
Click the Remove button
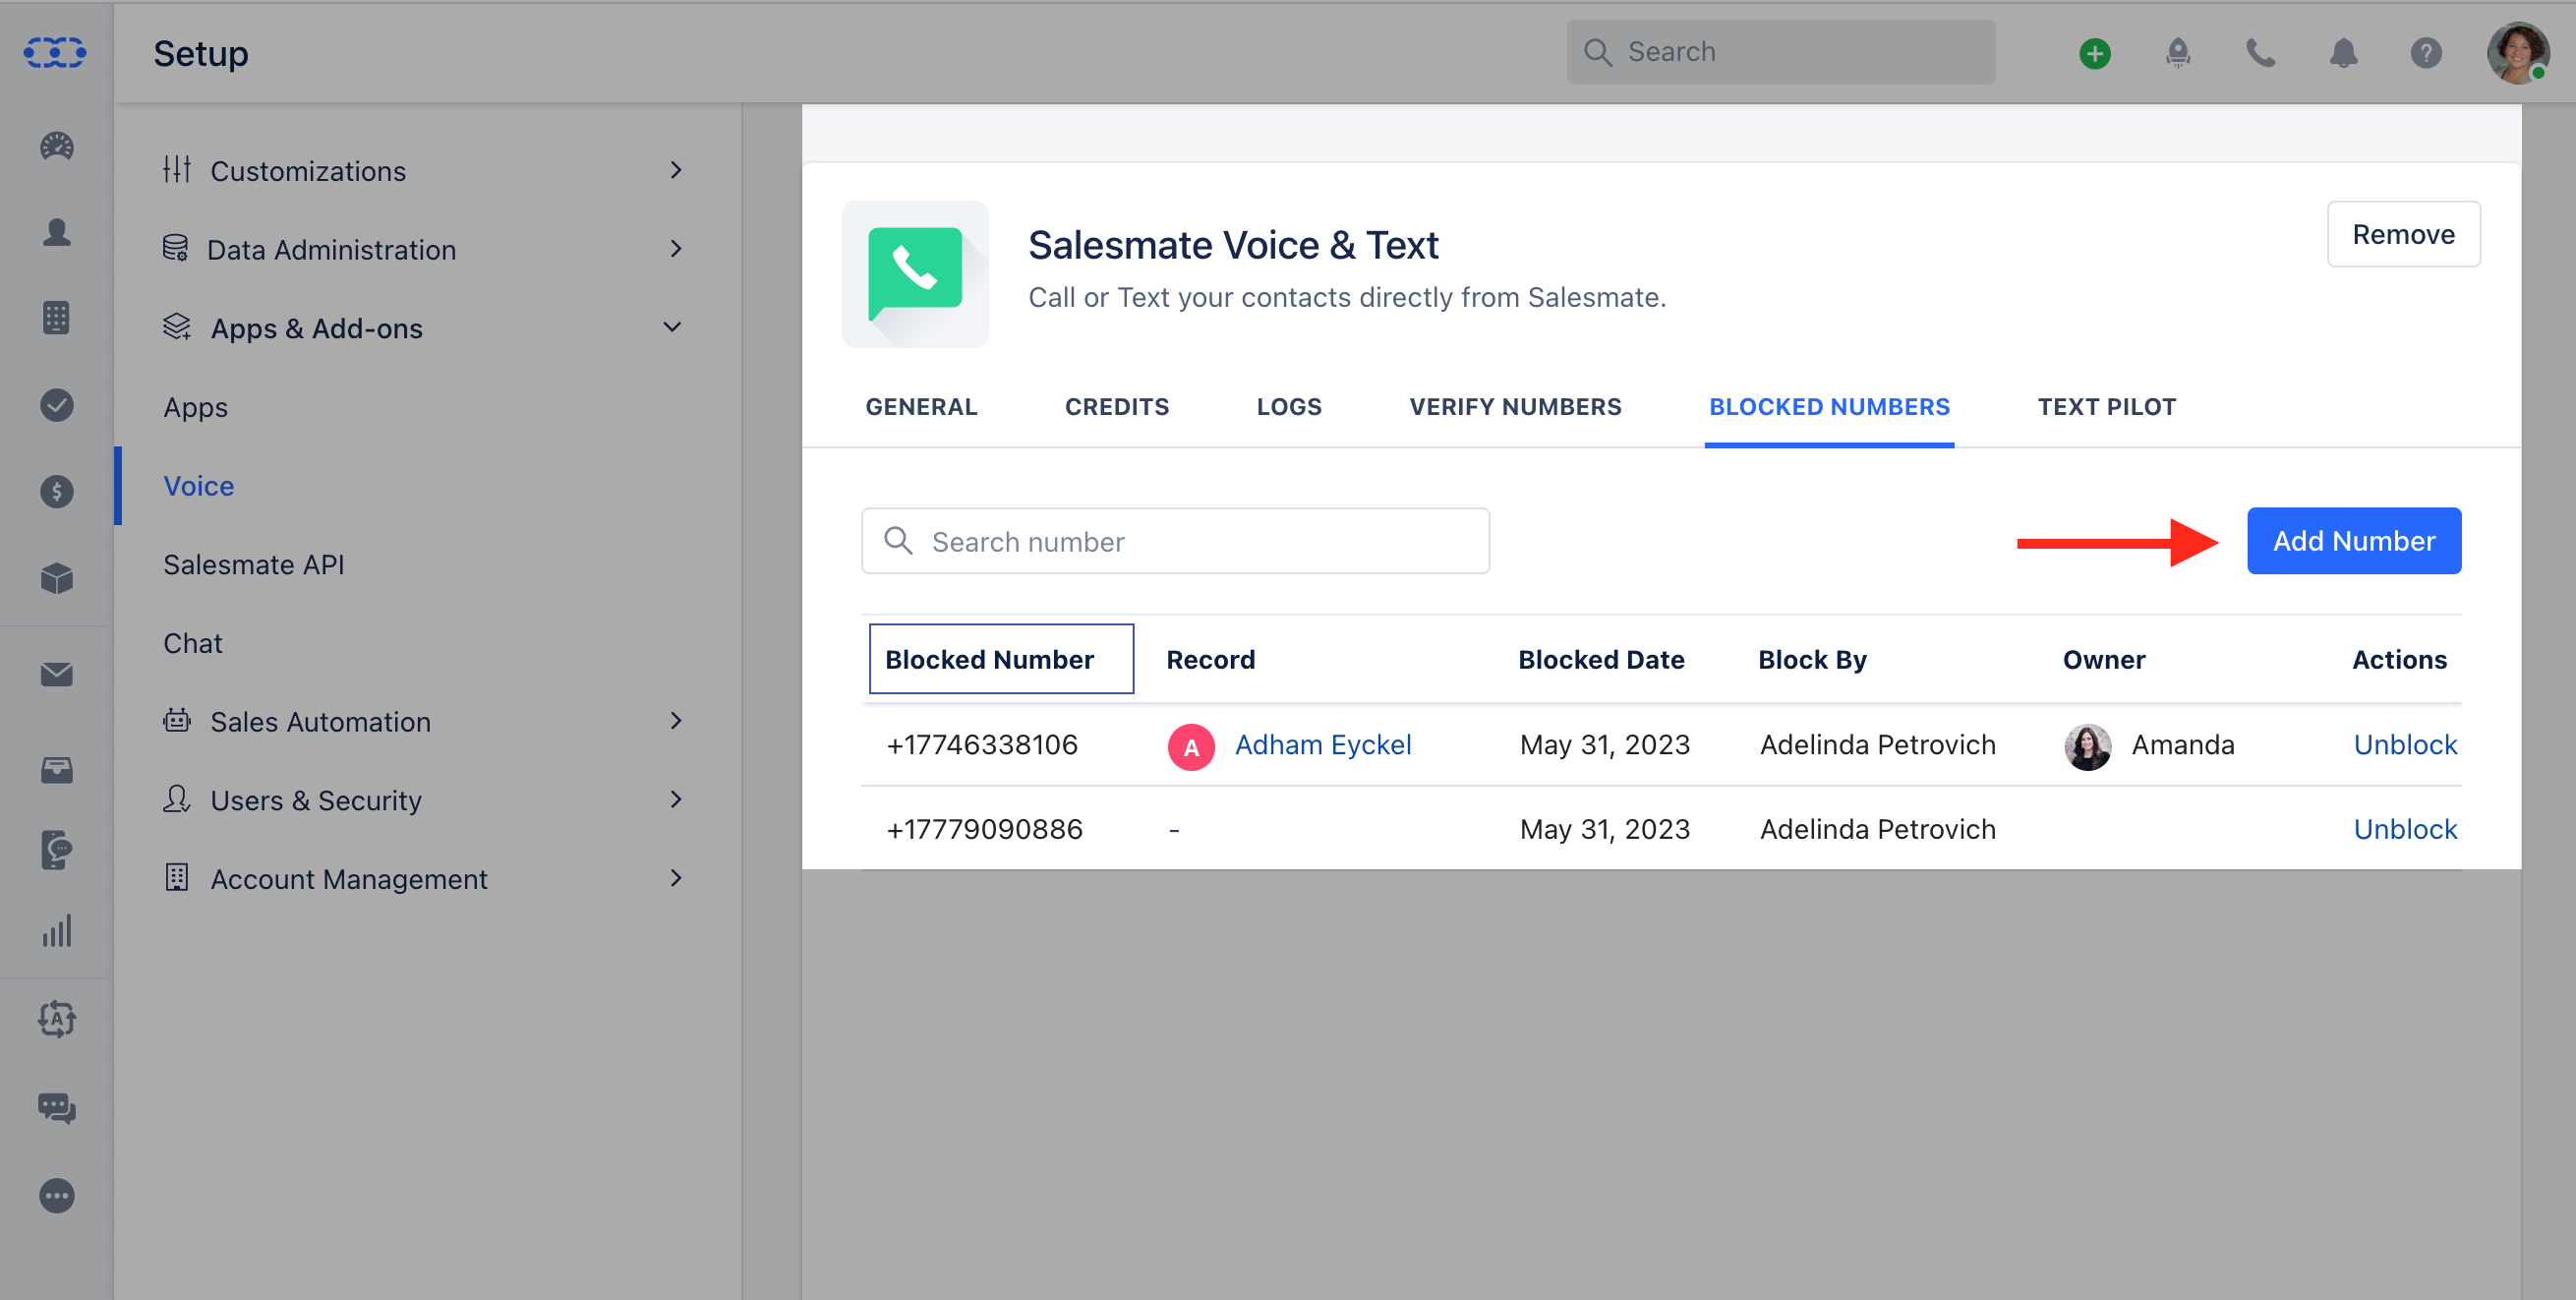coord(2403,234)
